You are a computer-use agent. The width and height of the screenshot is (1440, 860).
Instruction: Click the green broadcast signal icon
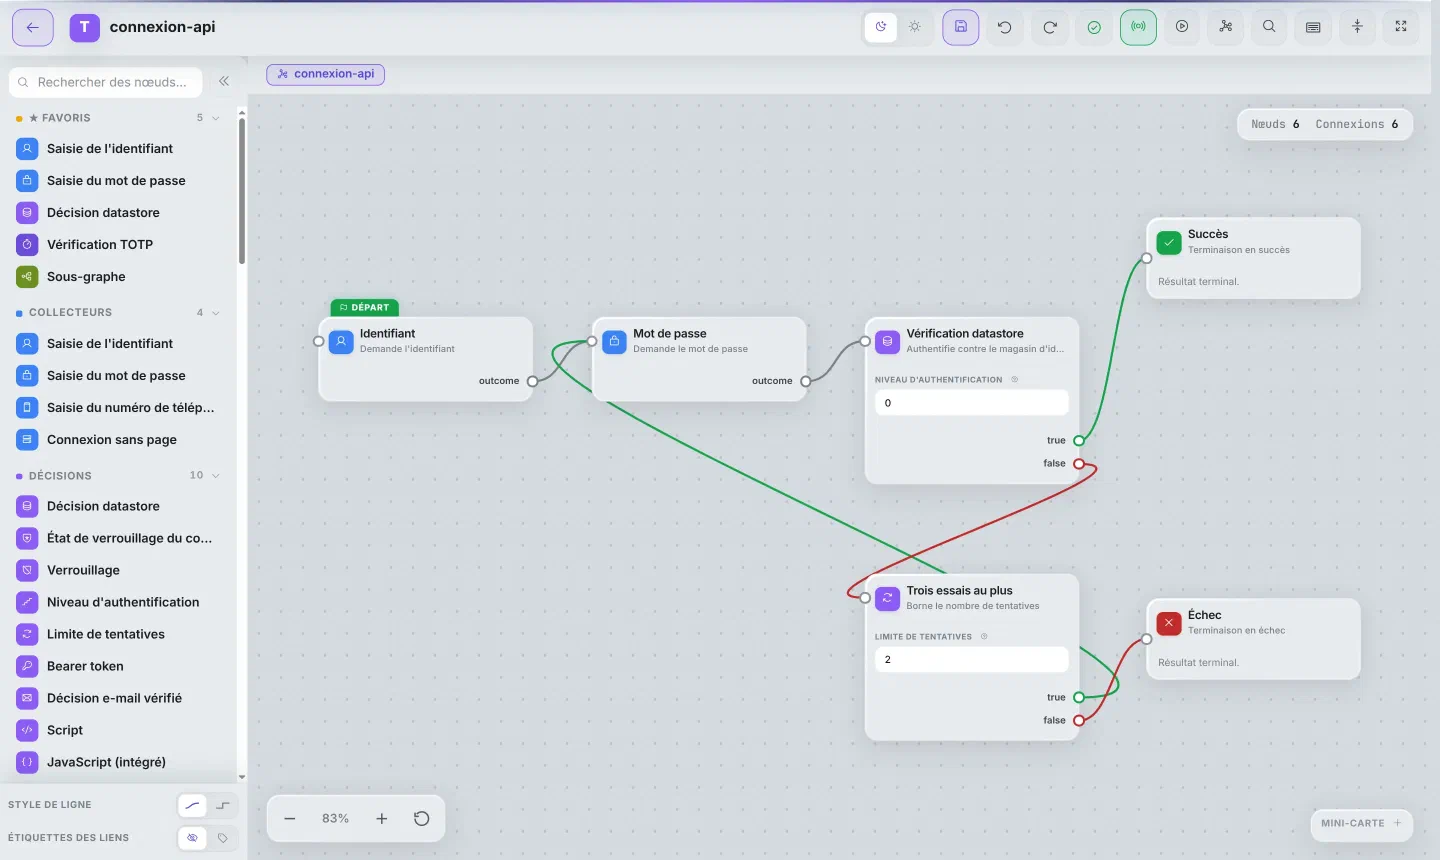[1138, 27]
